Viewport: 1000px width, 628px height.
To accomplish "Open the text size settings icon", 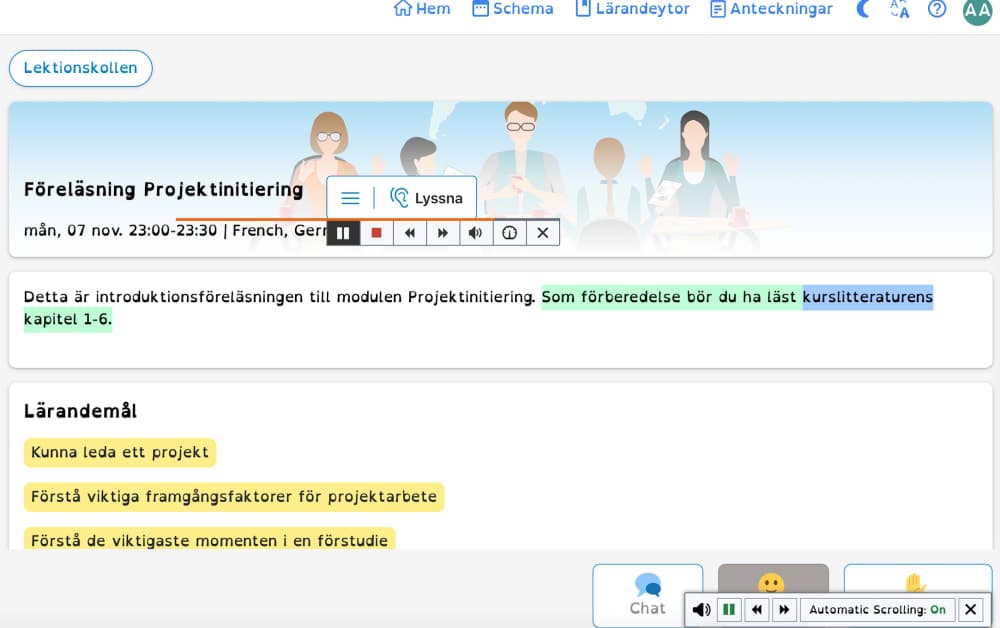I will point(900,9).
